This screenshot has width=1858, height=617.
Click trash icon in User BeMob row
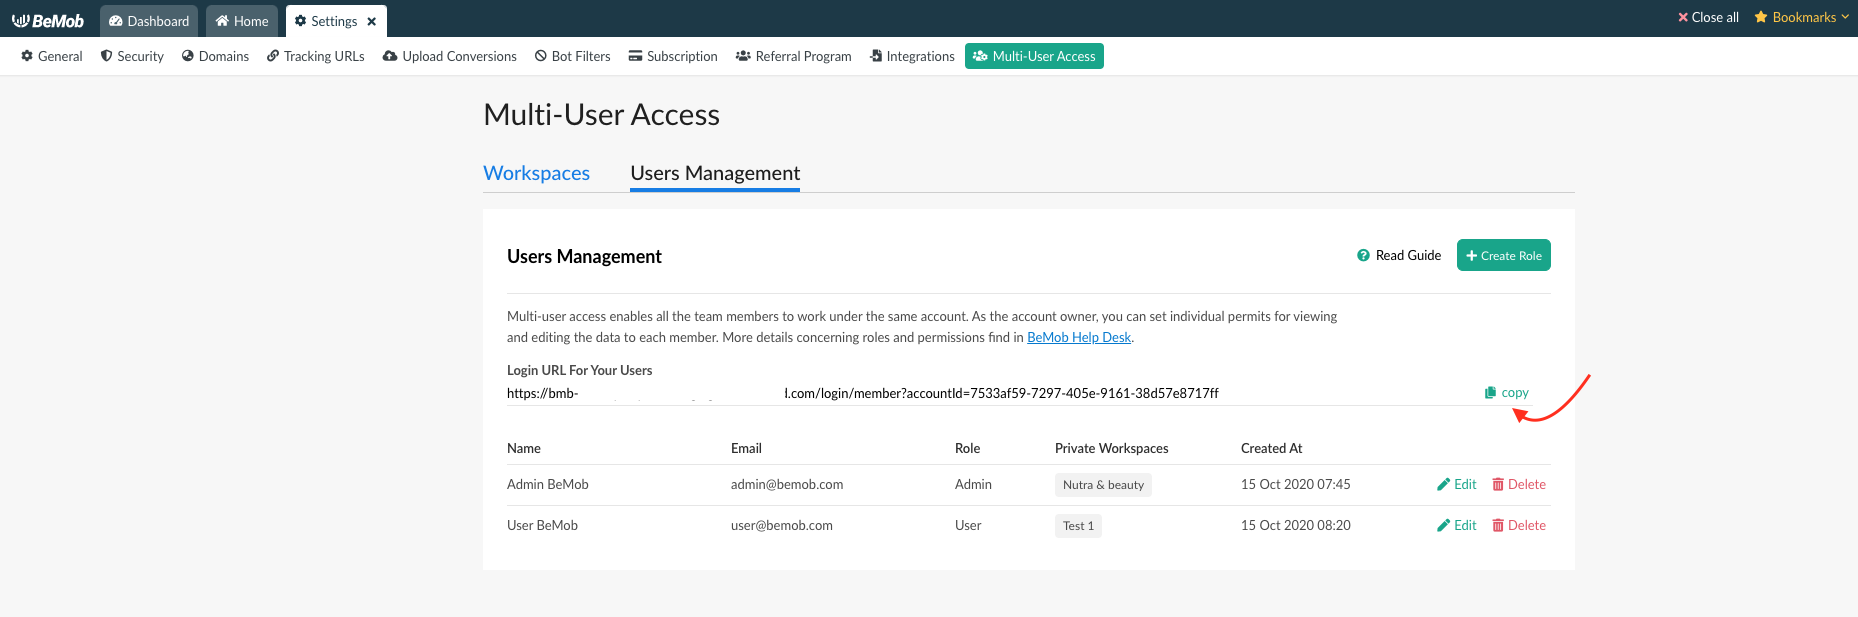tap(1498, 525)
